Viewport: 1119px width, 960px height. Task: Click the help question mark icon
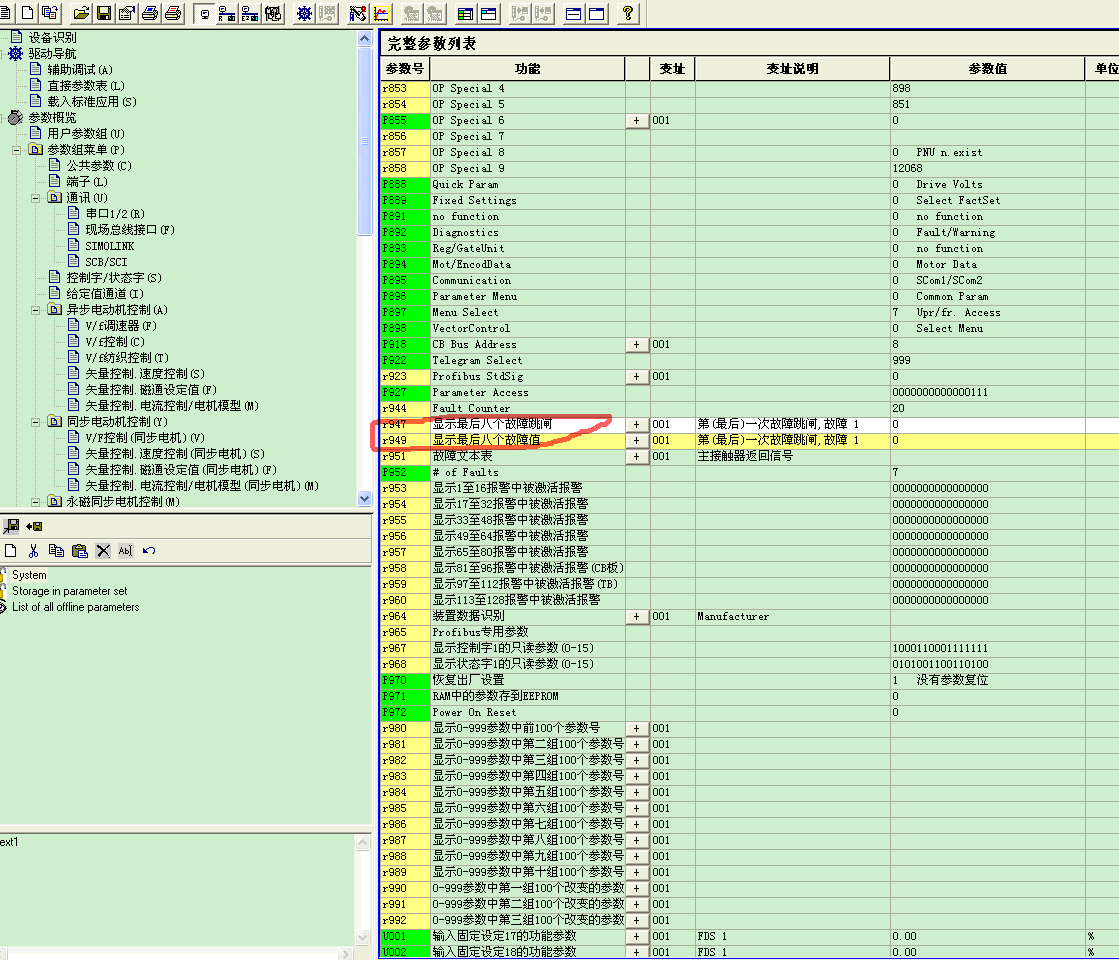point(627,13)
